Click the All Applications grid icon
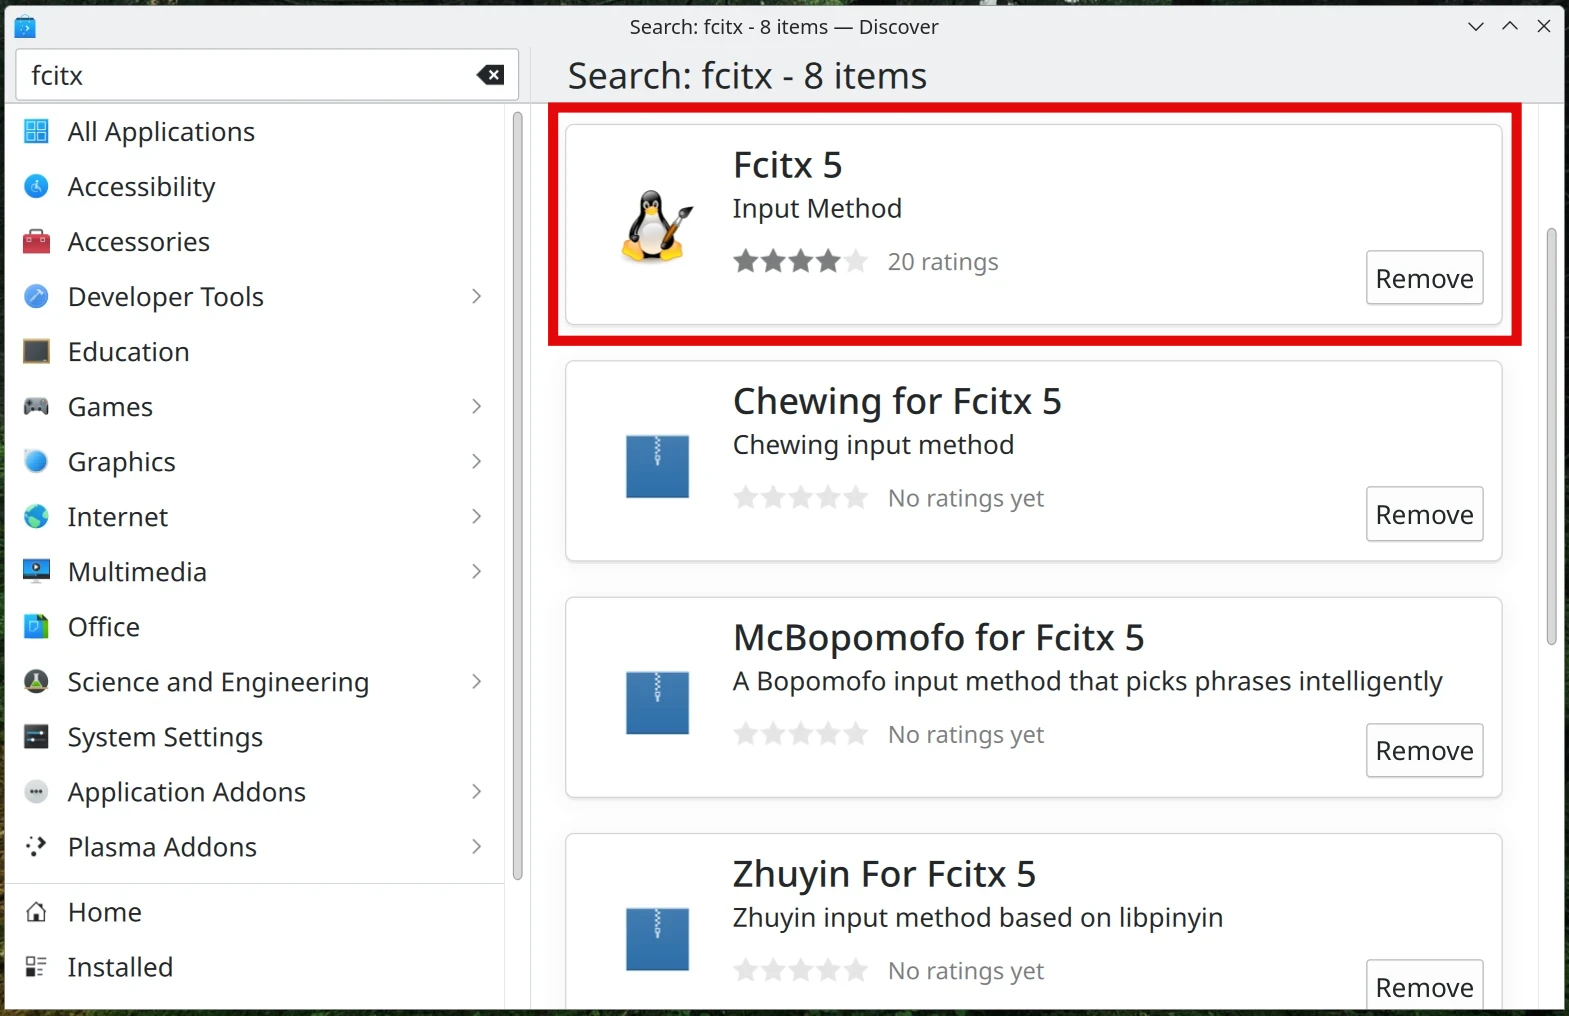This screenshot has width=1569, height=1016. [36, 131]
